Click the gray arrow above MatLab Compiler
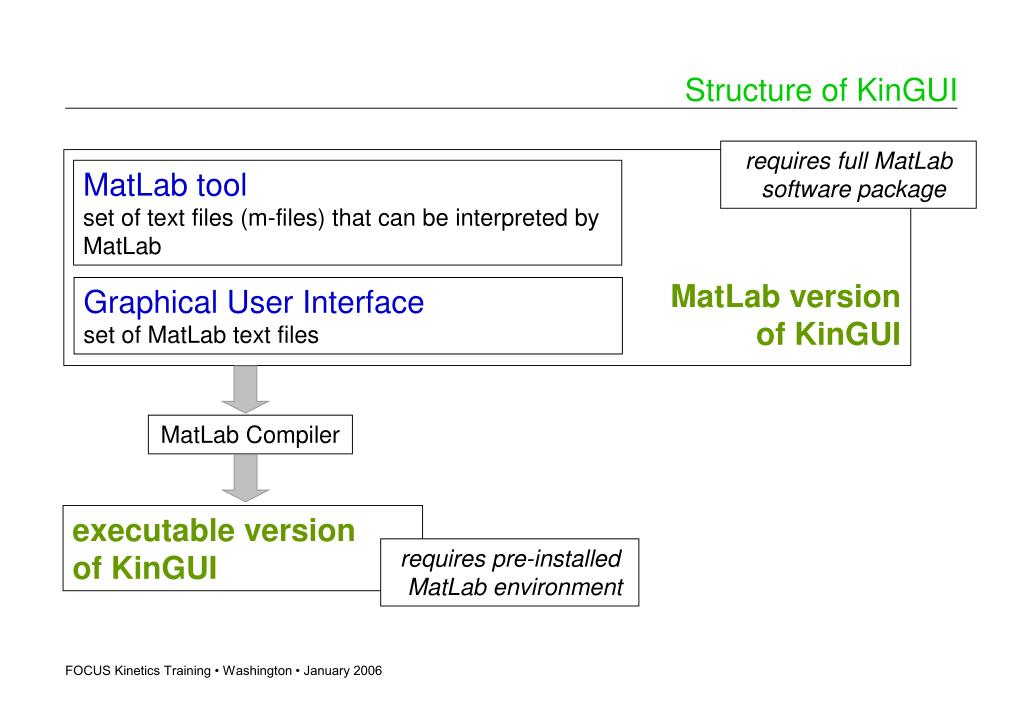Viewport: 1023px width, 708px height. 245,390
